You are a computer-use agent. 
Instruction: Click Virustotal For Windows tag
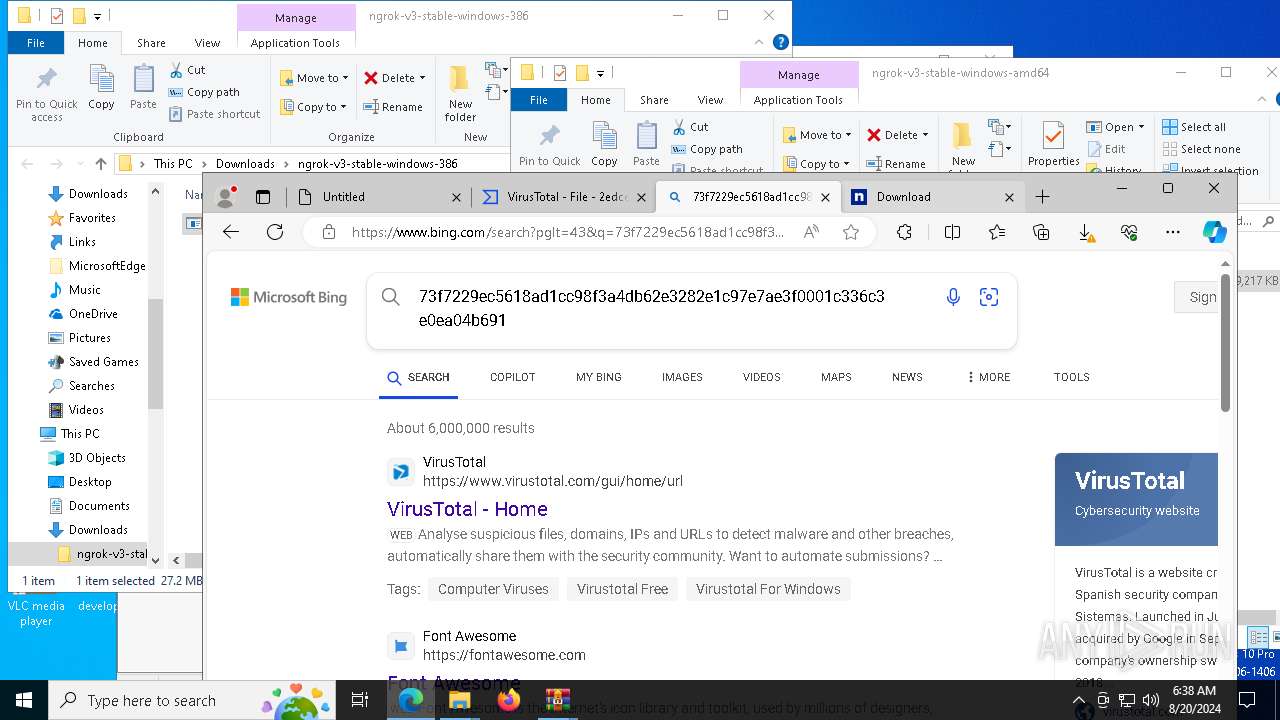(x=768, y=589)
